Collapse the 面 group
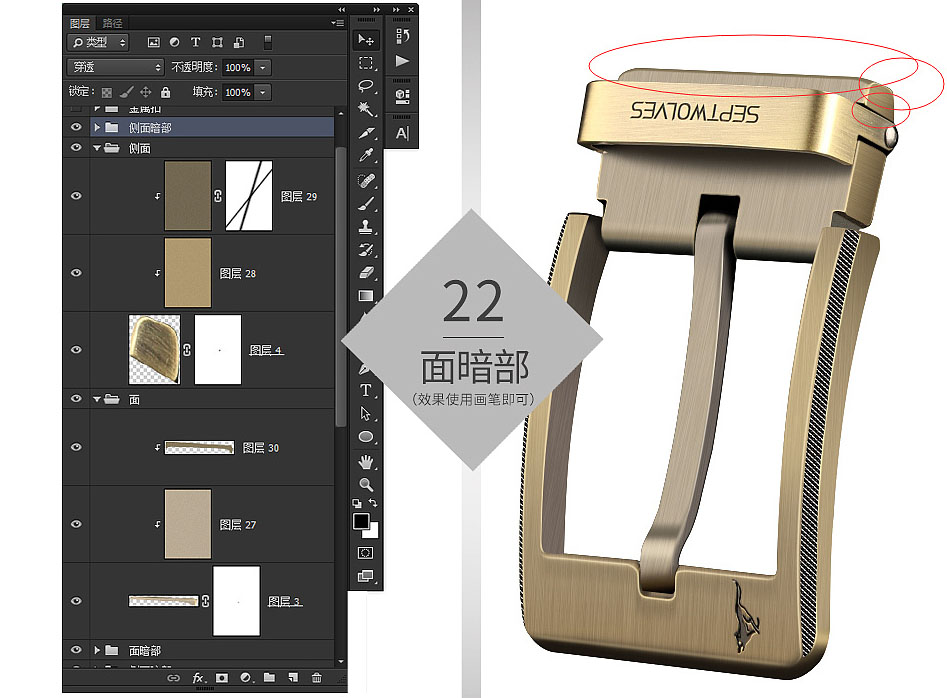Image resolution: width=947 pixels, height=698 pixels. tap(97, 399)
